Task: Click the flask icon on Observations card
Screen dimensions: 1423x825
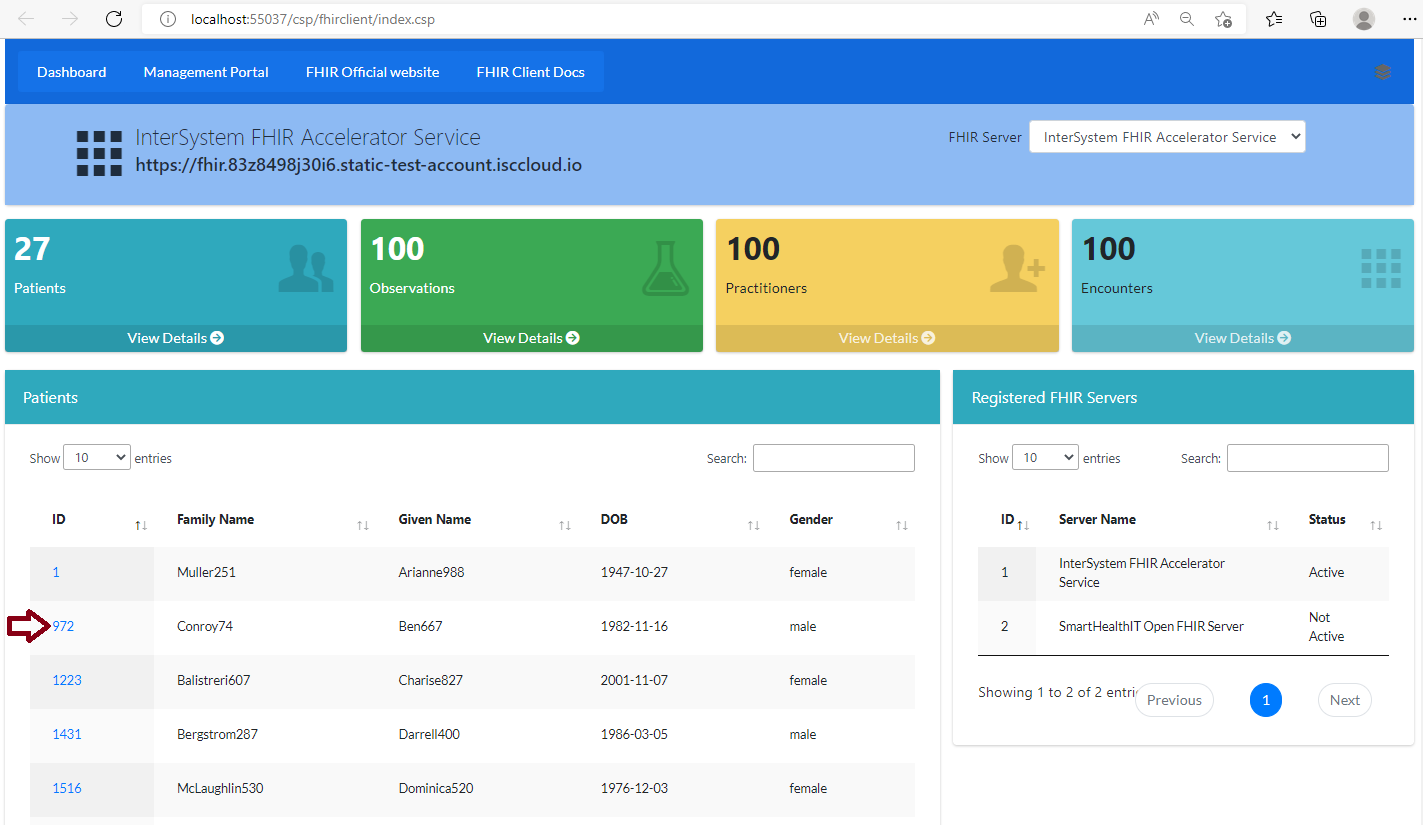Action: tap(666, 269)
